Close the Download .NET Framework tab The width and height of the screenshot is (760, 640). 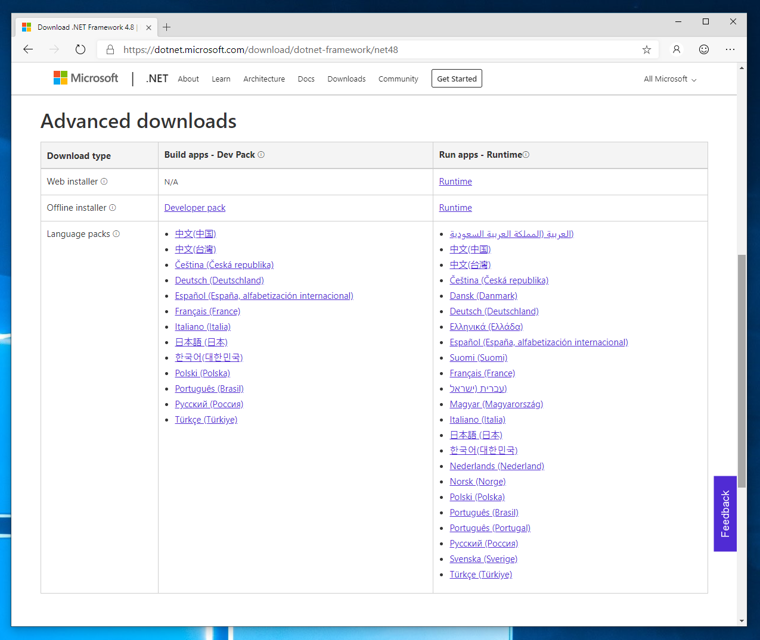pos(149,28)
